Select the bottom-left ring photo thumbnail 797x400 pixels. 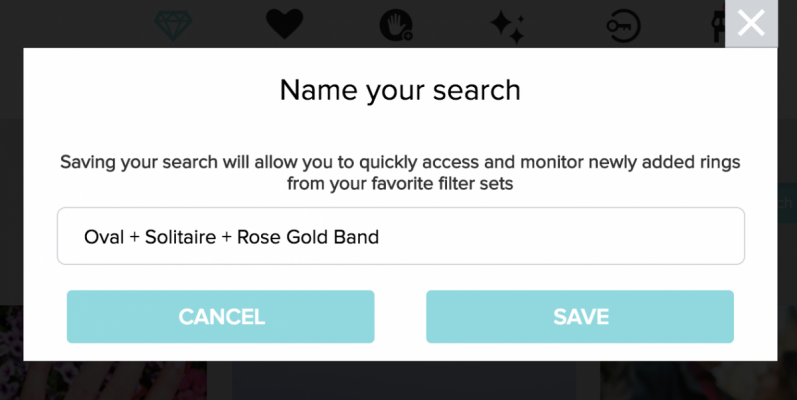103,380
